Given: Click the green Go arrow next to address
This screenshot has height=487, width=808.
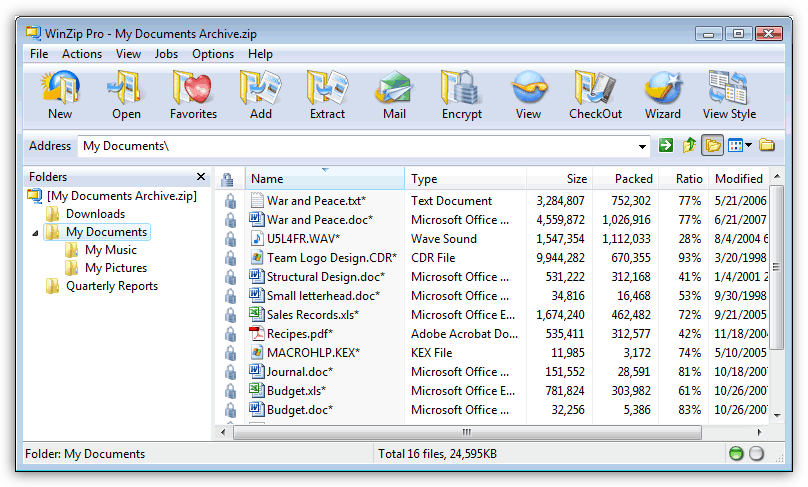Looking at the screenshot, I should [665, 145].
